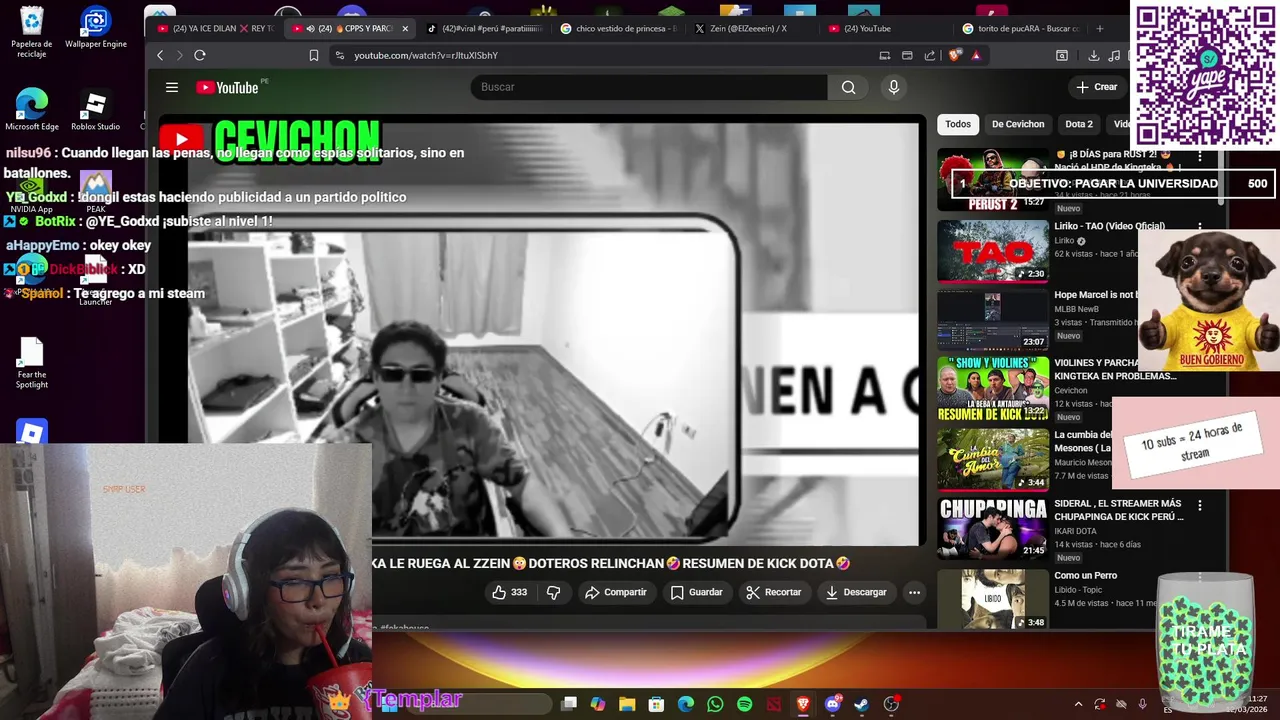Open CHUPAPINGA 21:45 video thumbnail

click(x=992, y=528)
